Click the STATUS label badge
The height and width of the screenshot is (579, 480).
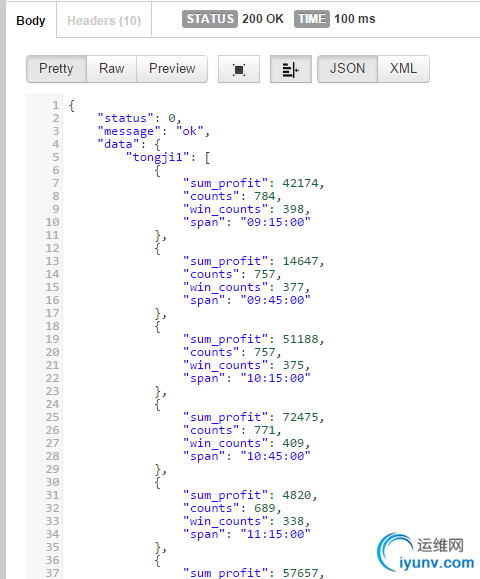(210, 19)
